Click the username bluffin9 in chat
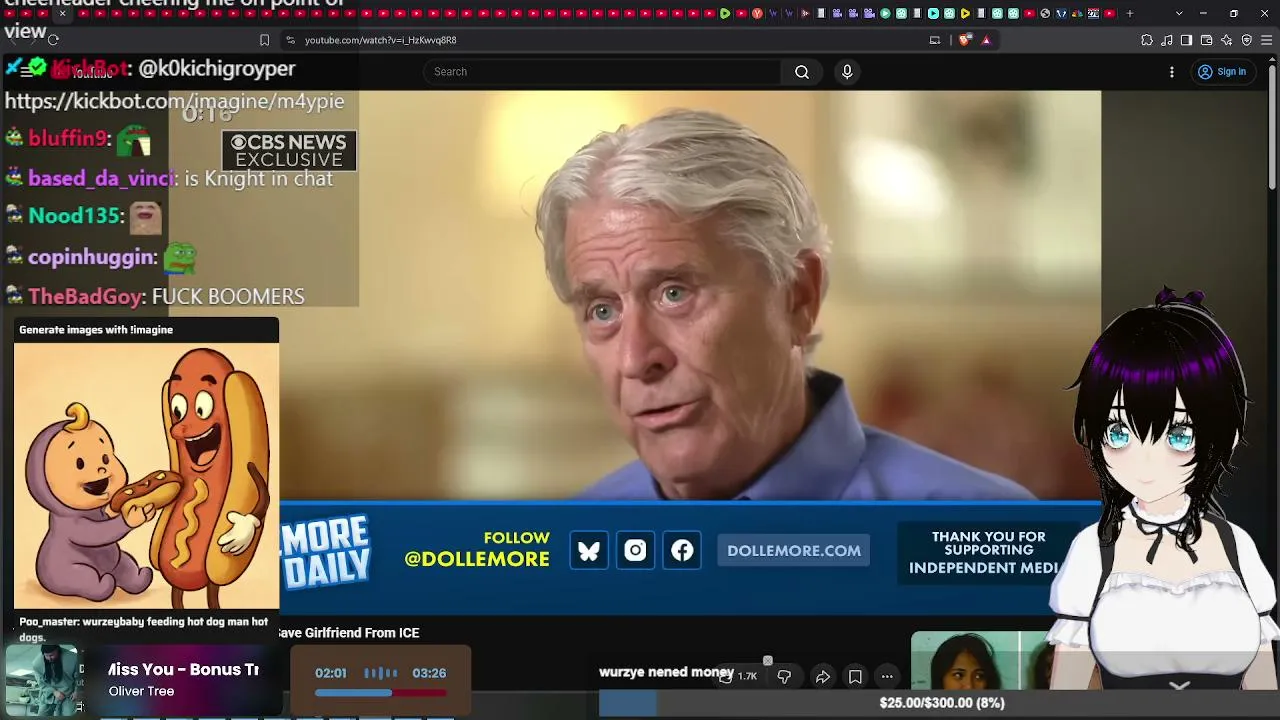1280x720 pixels. pyautogui.click(x=68, y=139)
